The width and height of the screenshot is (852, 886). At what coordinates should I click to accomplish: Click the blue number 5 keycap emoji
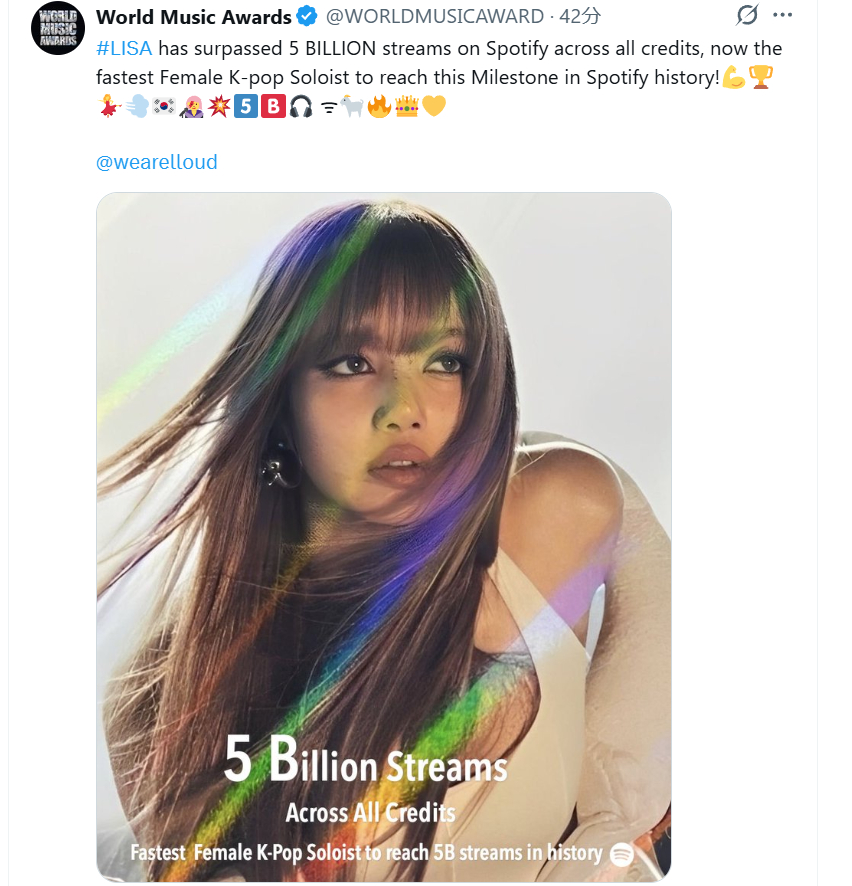tap(246, 106)
